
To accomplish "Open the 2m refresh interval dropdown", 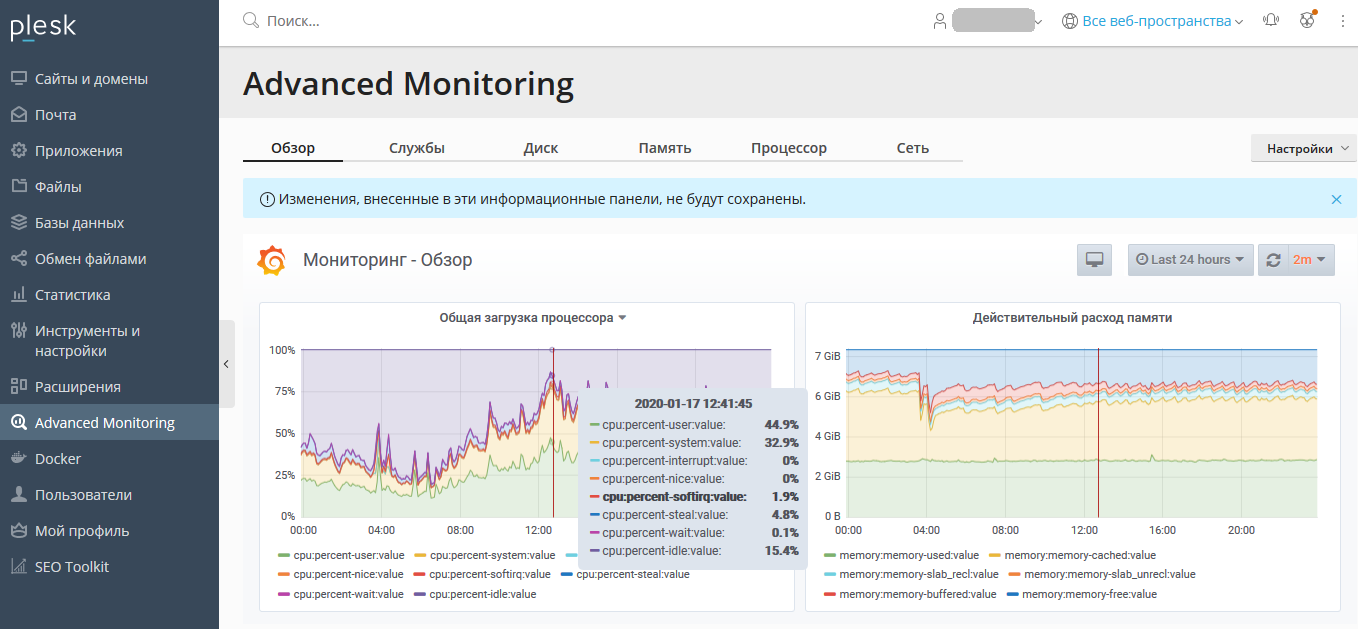I will coord(1312,260).
